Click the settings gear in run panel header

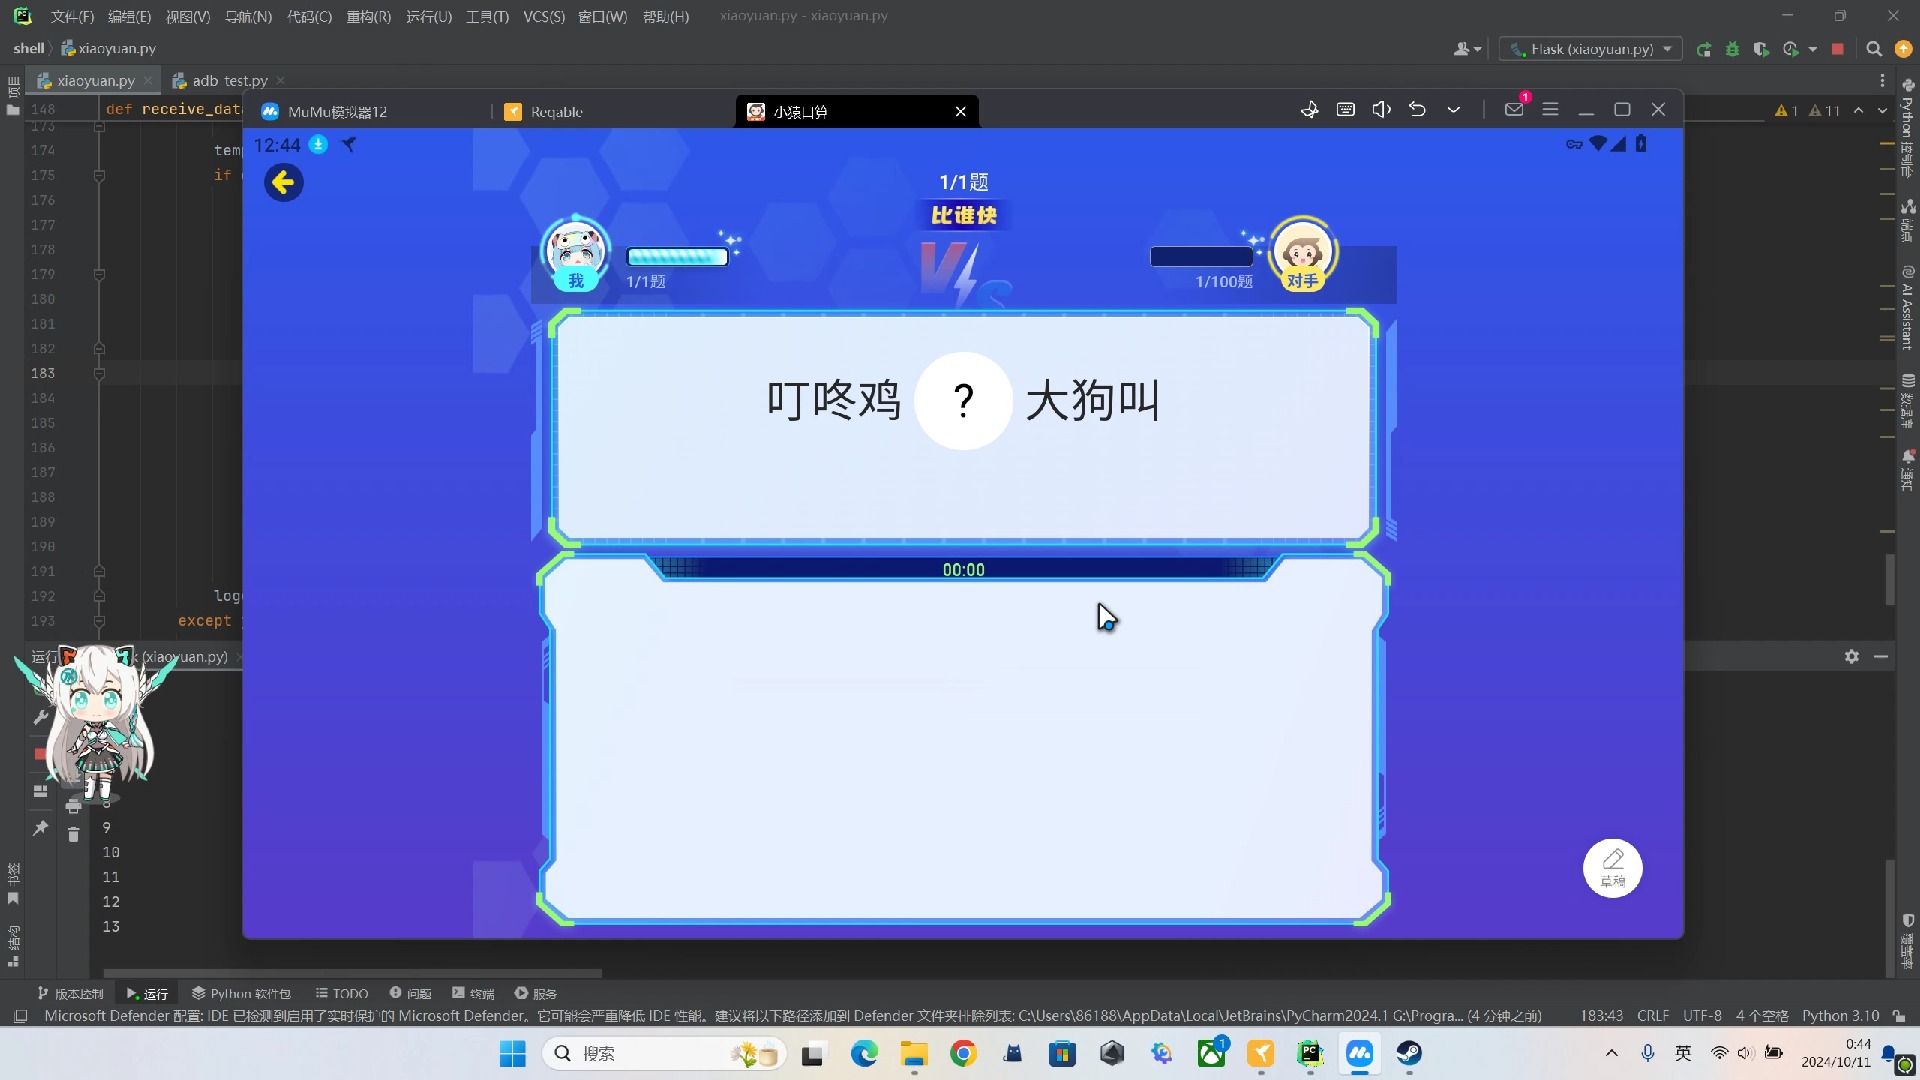(x=1852, y=657)
